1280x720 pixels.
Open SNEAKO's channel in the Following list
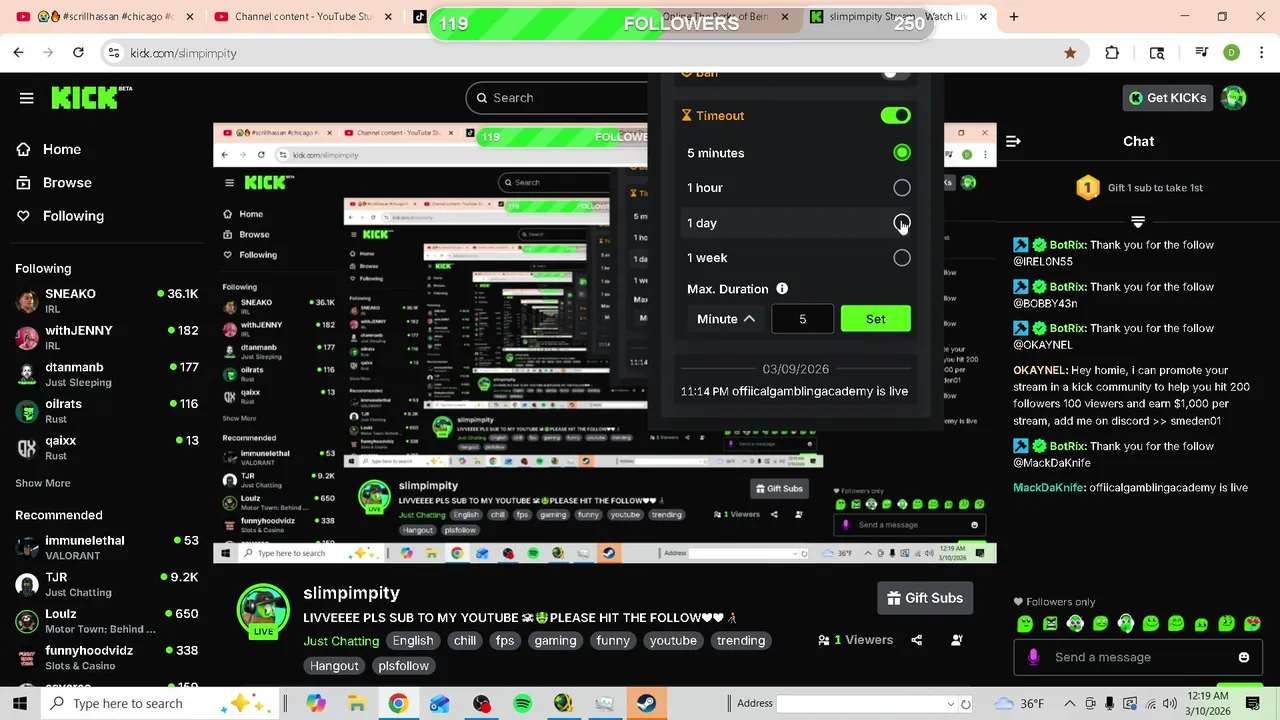point(107,301)
